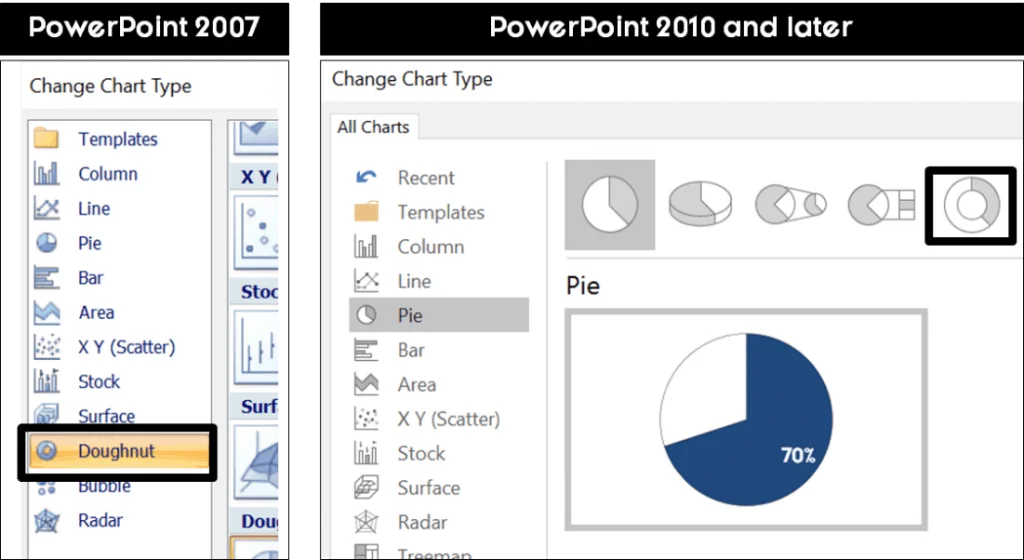Select X Y (Scatter) in PowerPoint 2007 list
Image resolution: width=1024 pixels, height=560 pixels.
[x=127, y=347]
